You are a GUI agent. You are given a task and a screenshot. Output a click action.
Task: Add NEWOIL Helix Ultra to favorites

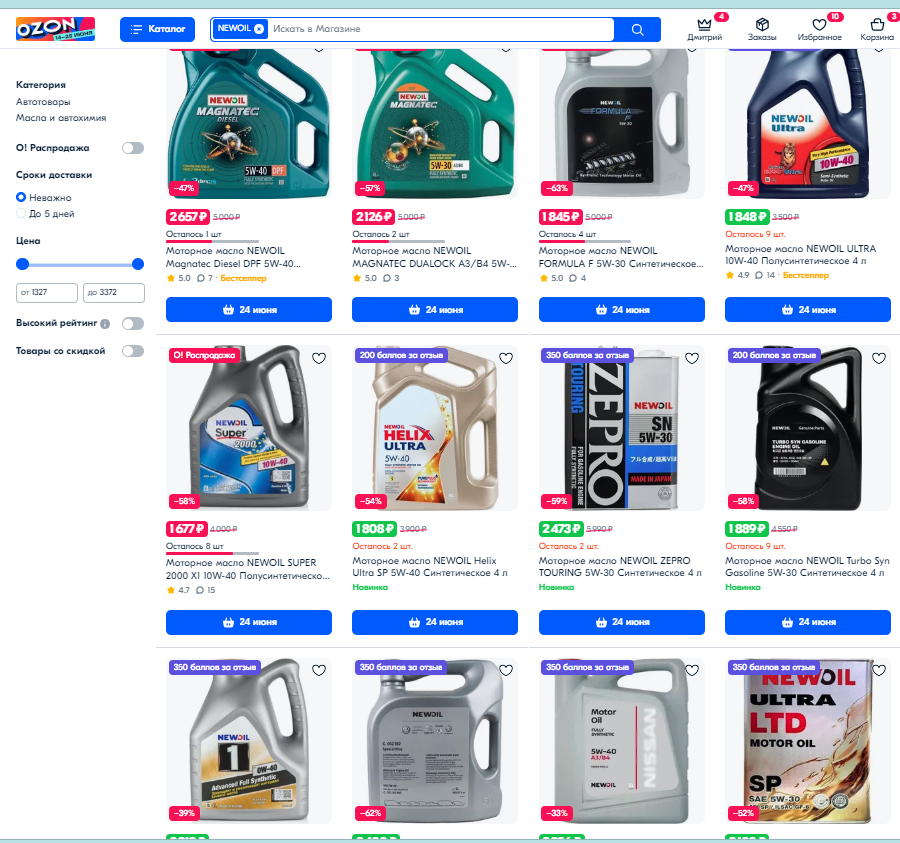tap(505, 358)
